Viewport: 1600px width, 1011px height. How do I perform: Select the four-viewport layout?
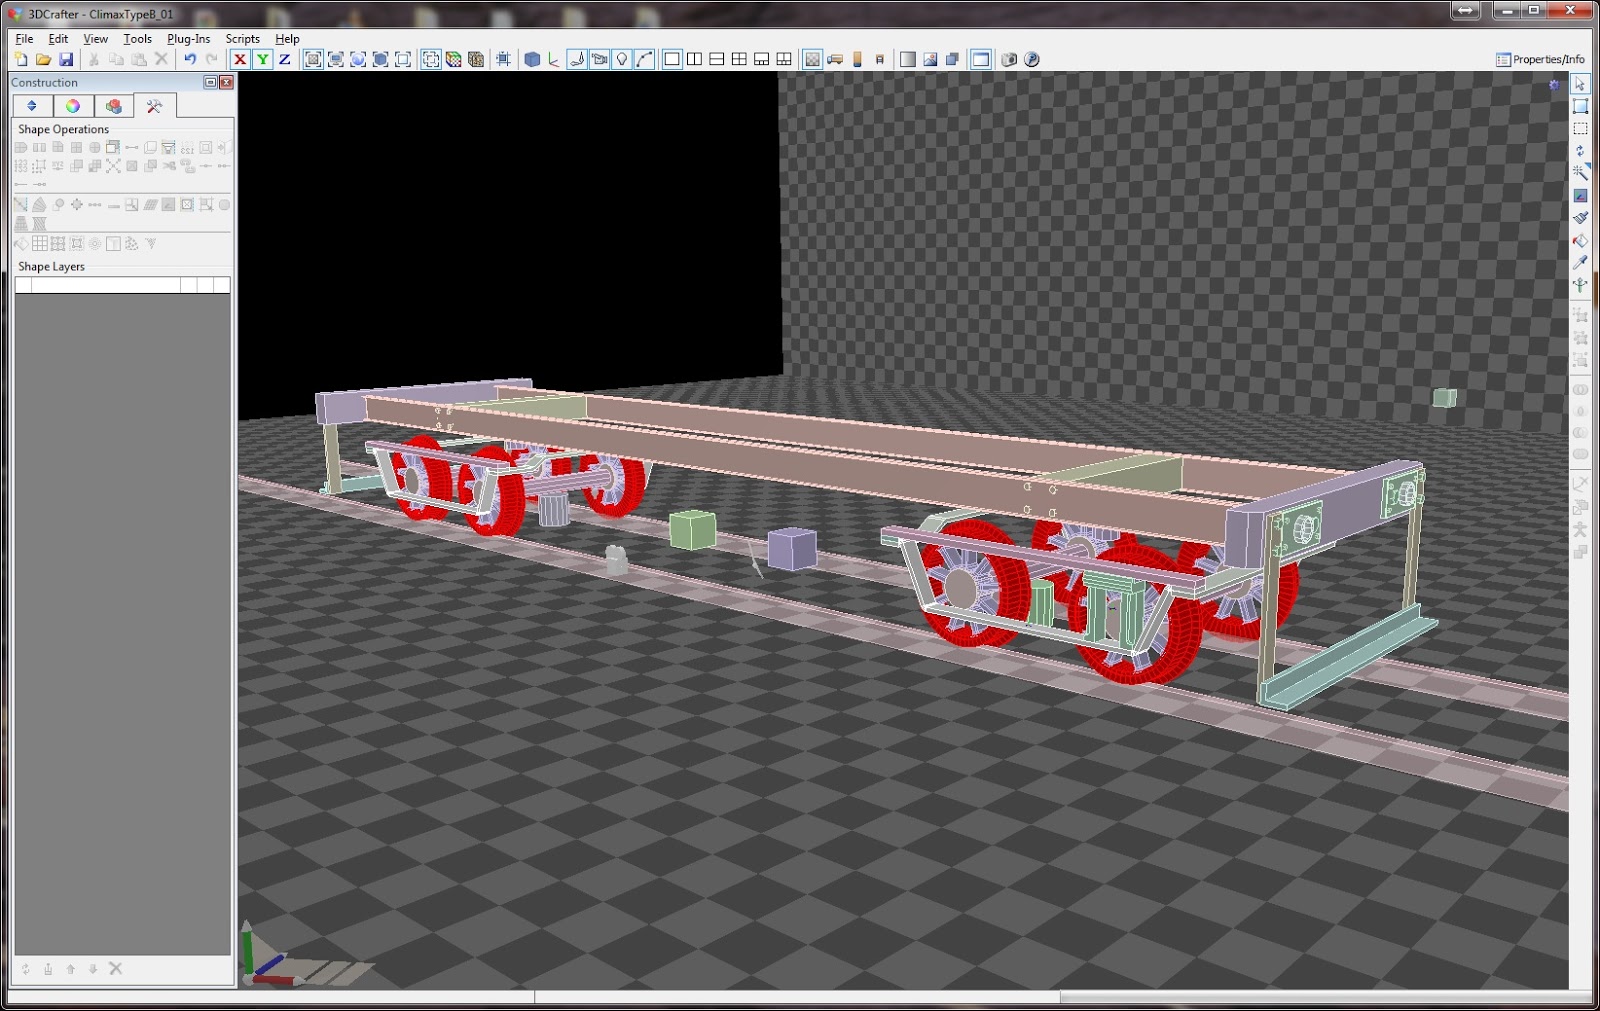739,60
